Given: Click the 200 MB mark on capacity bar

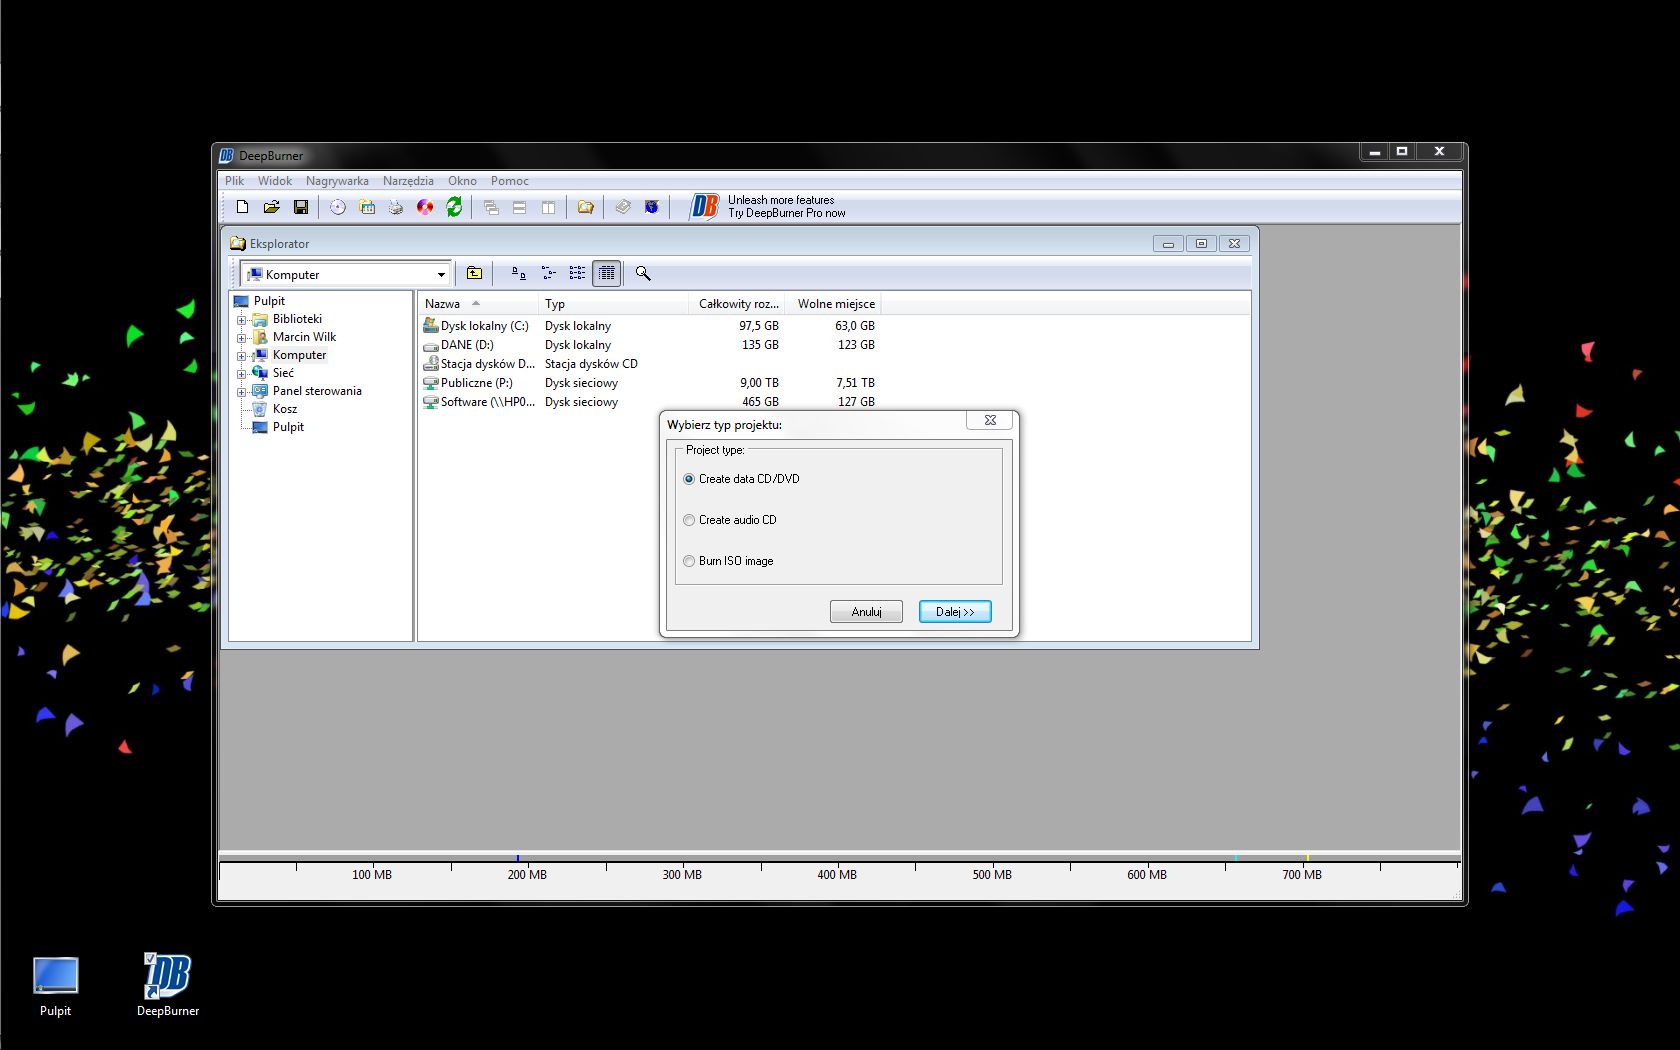Looking at the screenshot, I should point(527,874).
